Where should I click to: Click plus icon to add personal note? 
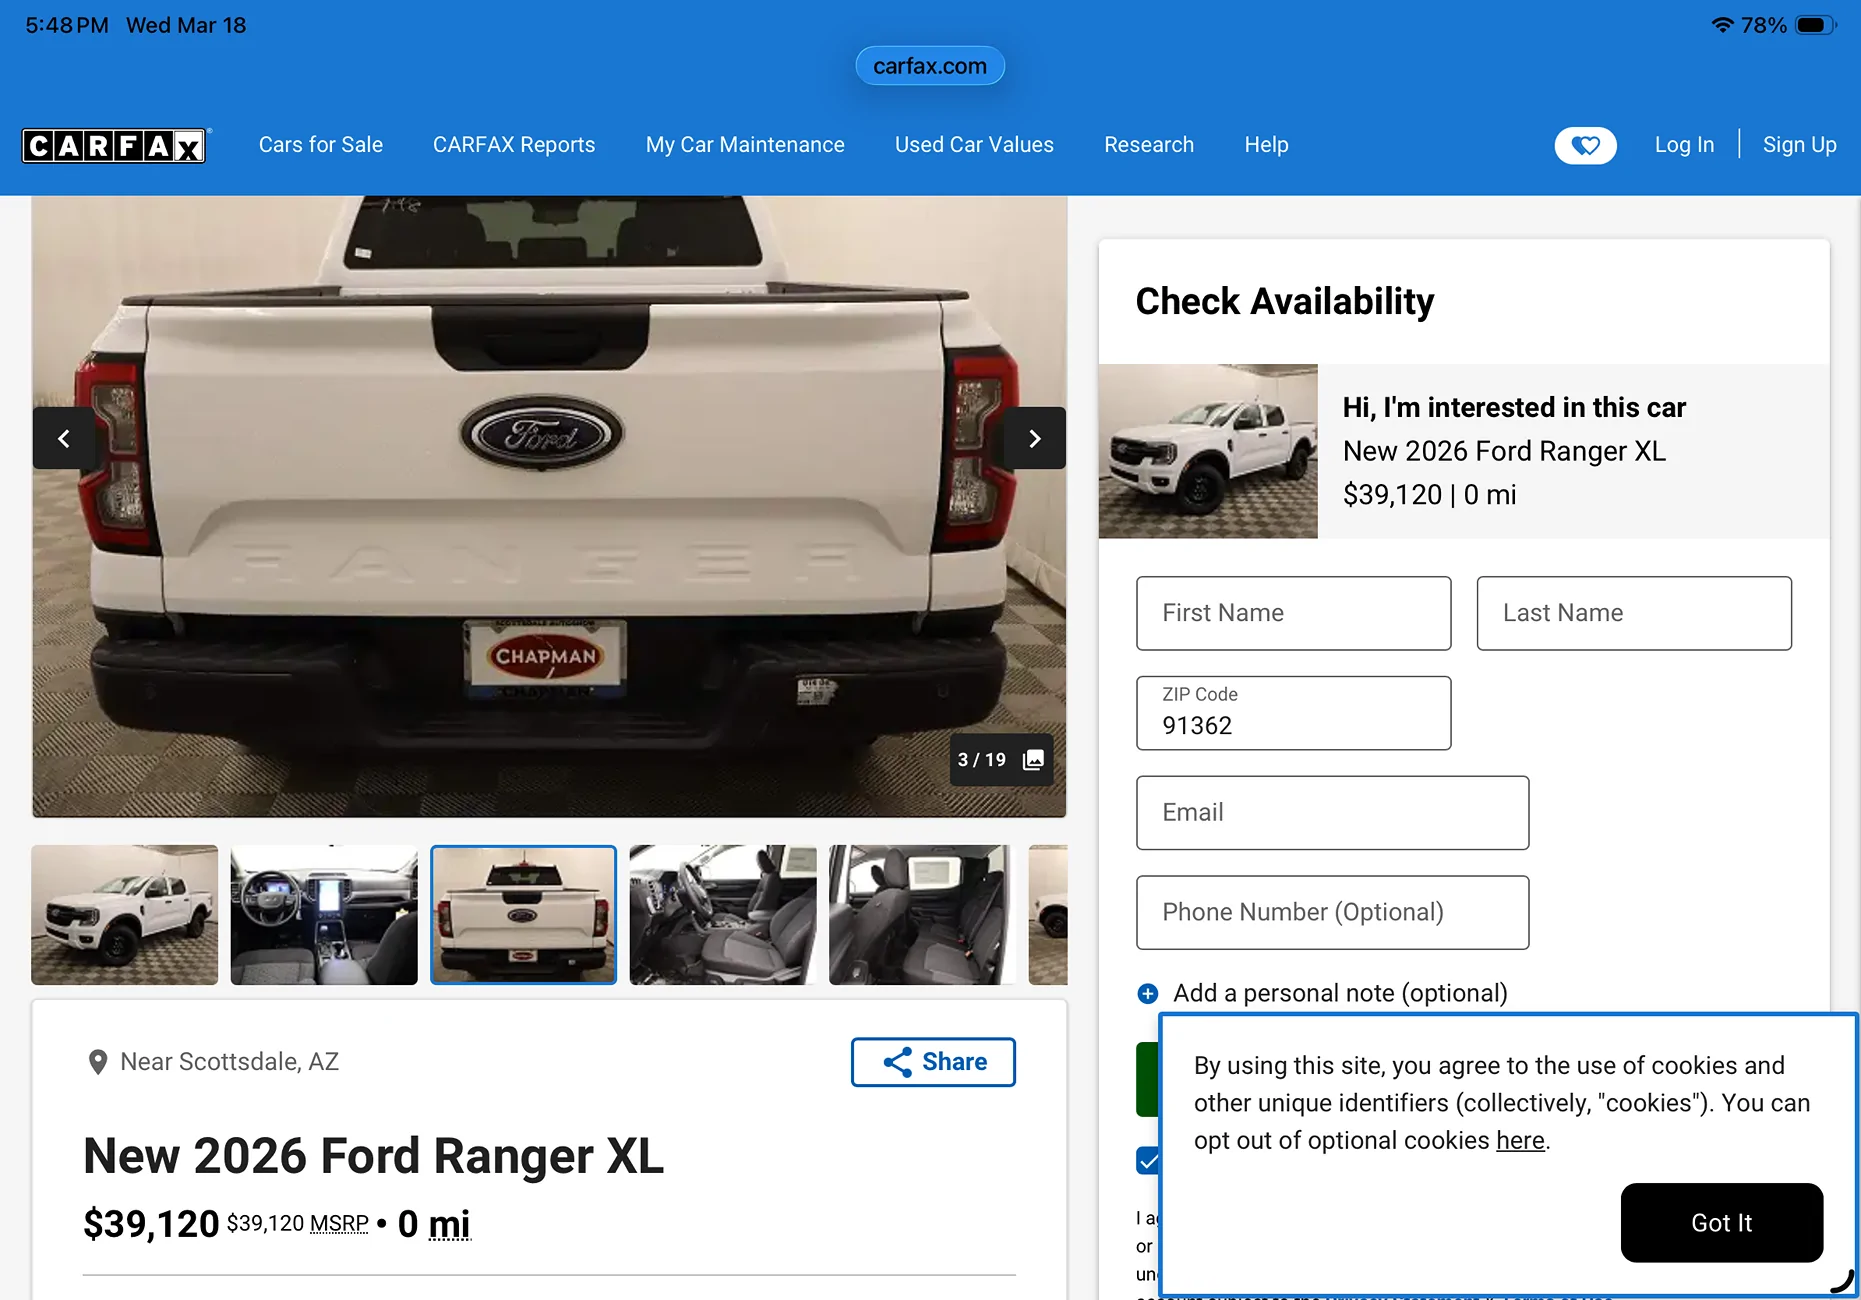[1148, 994]
